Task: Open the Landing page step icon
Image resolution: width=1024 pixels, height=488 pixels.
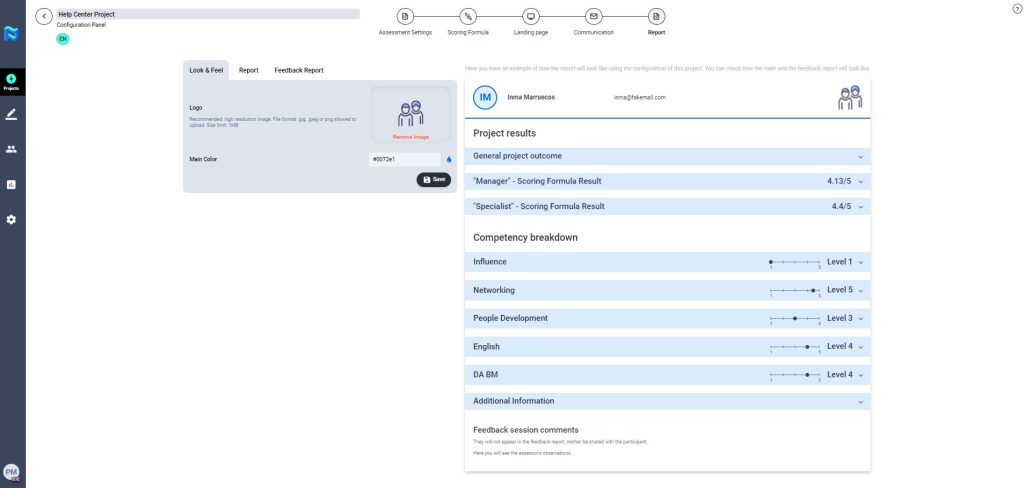Action: 531,17
